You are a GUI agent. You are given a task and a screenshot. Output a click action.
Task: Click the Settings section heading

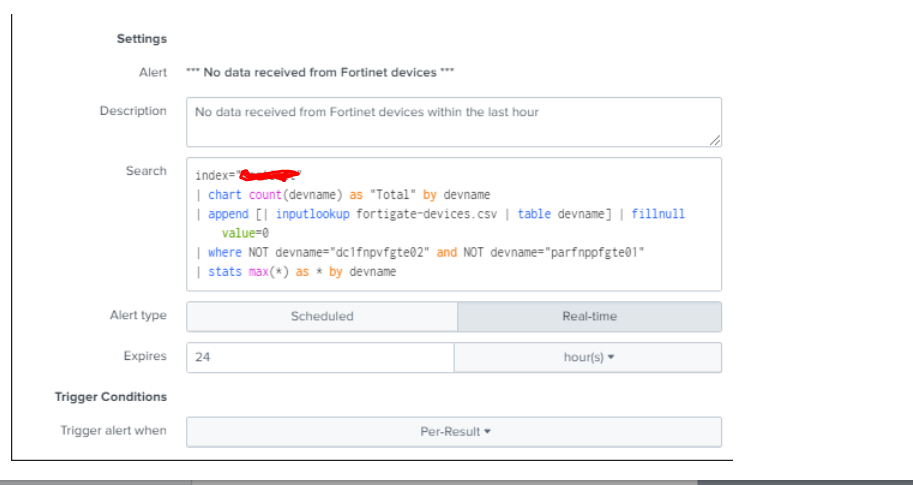(x=141, y=39)
